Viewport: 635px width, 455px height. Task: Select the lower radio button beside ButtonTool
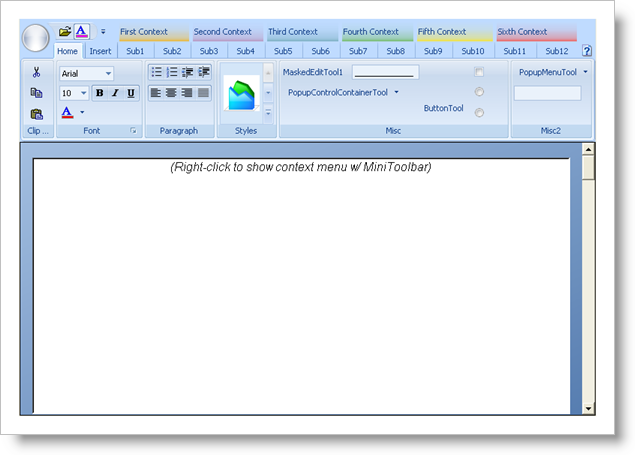(479, 113)
